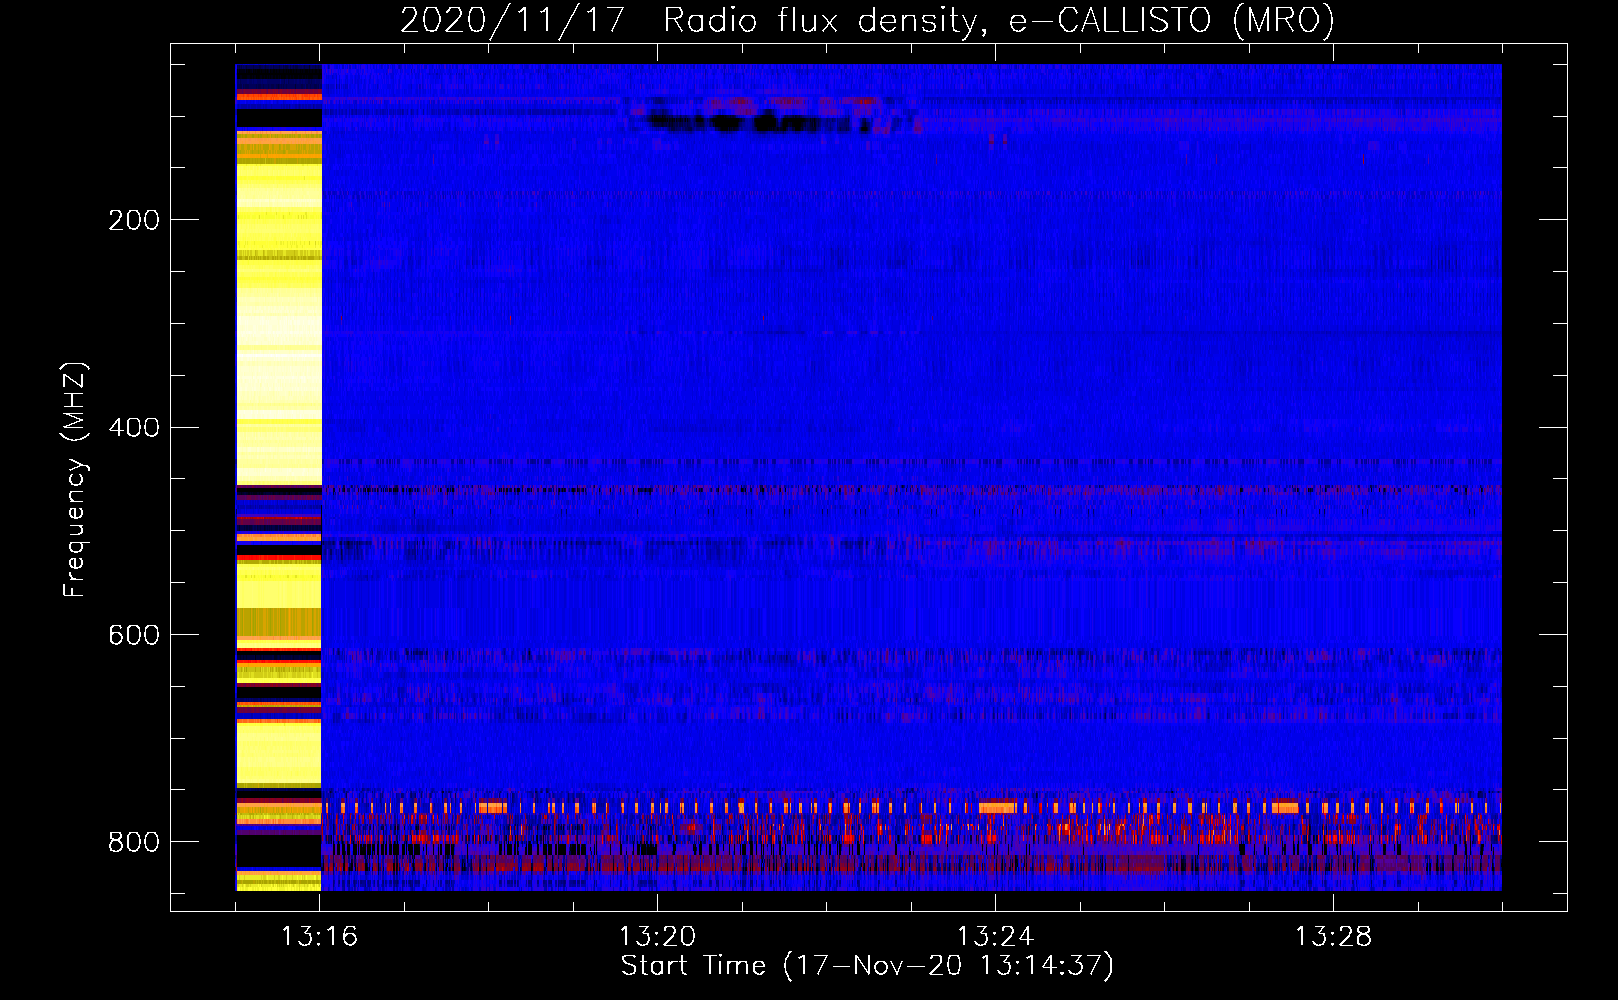
Task: Click the 13:24 time tick label
Action: tap(995, 937)
